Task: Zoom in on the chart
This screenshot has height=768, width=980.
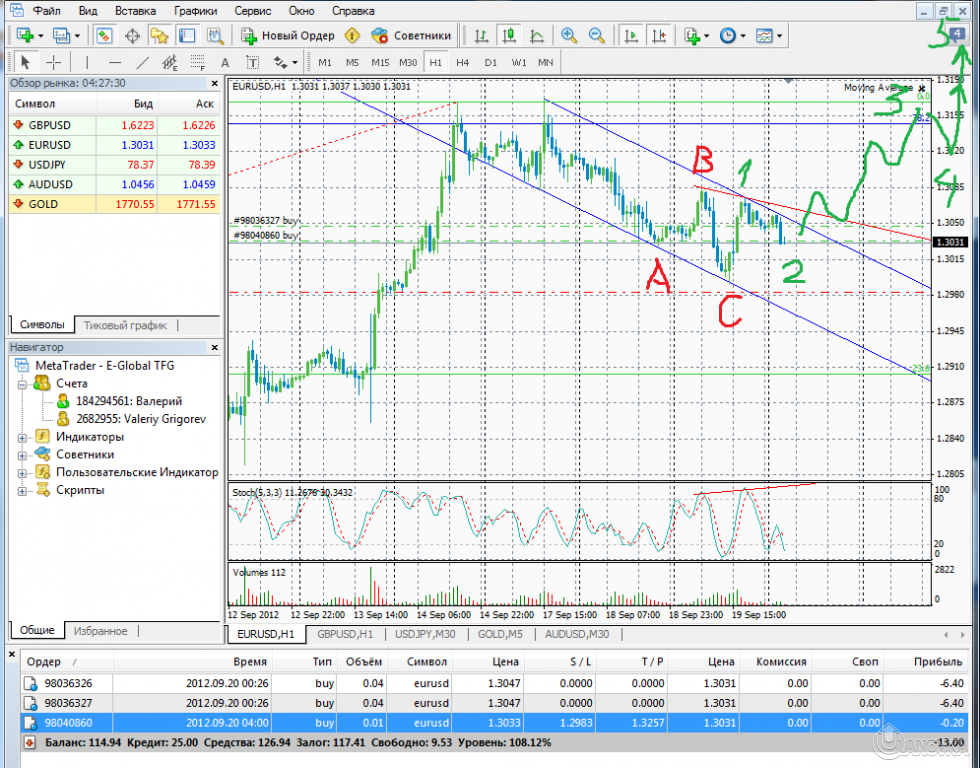Action: (568, 36)
